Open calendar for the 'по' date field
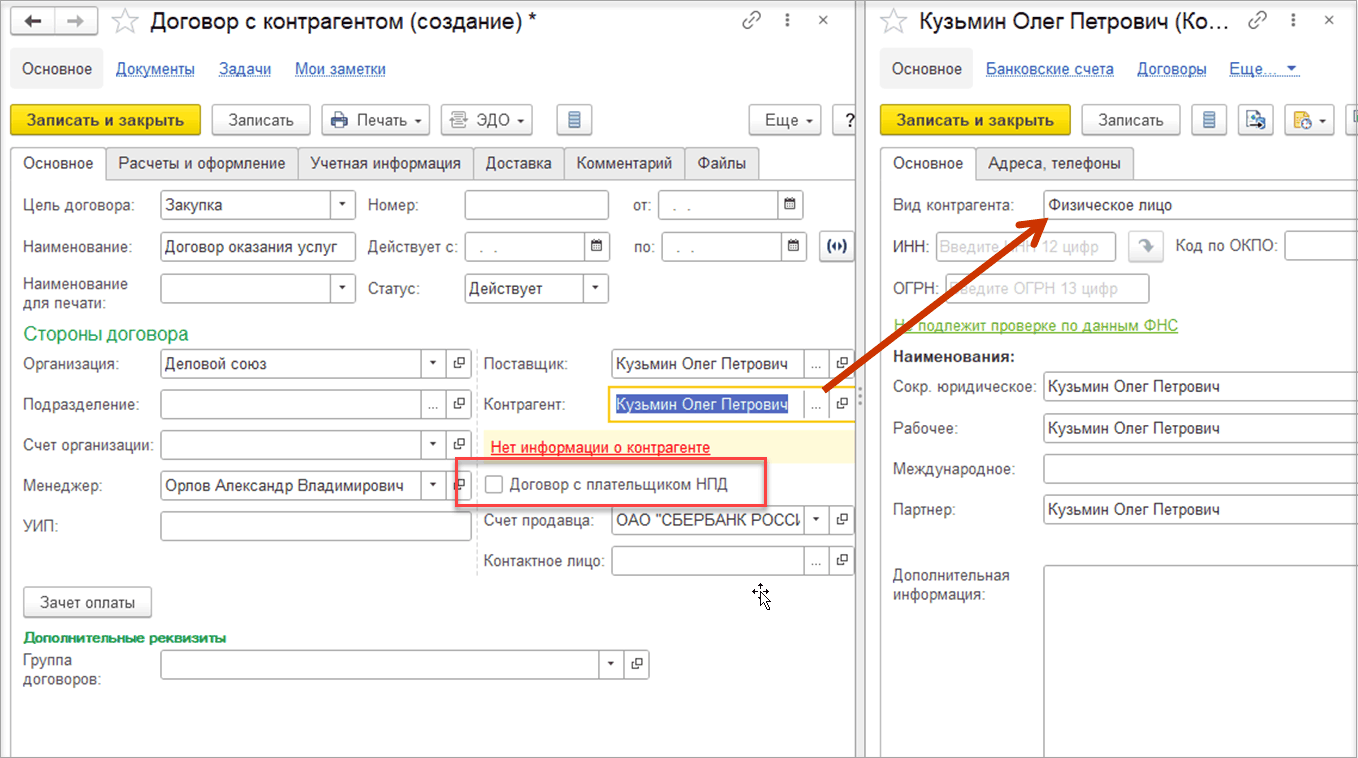Screen dimensions: 1358x758 pyautogui.click(x=794, y=246)
